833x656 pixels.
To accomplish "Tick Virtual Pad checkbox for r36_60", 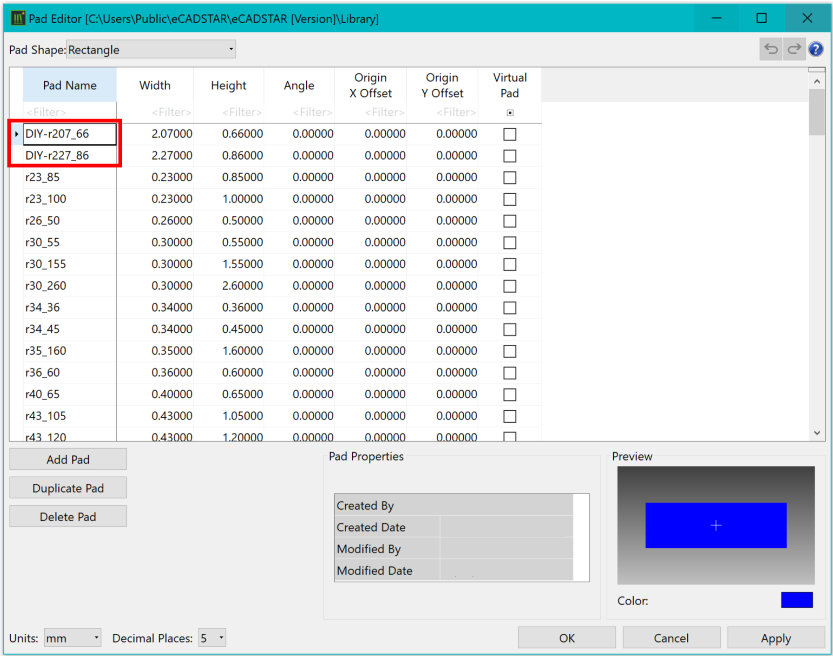I will tap(509, 373).
